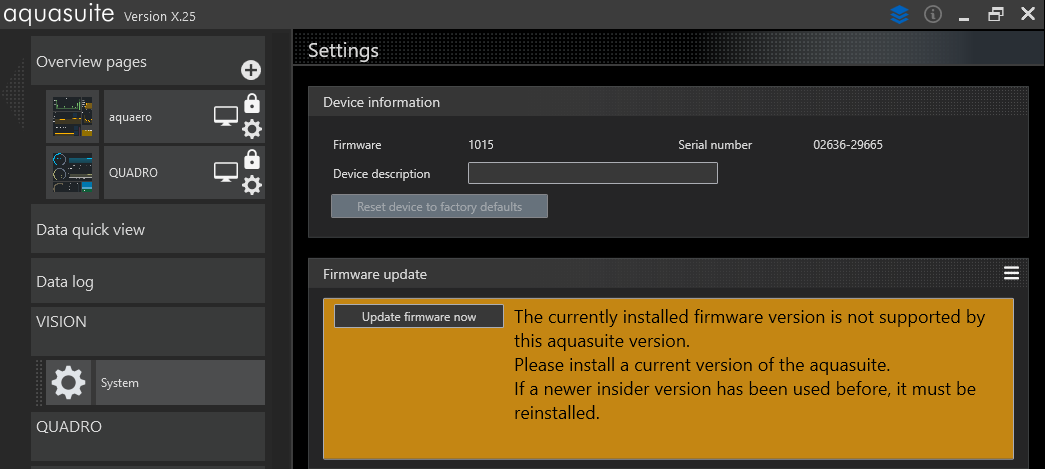Click the QUADRO page monitor icon
This screenshot has width=1045, height=469.
click(226, 172)
